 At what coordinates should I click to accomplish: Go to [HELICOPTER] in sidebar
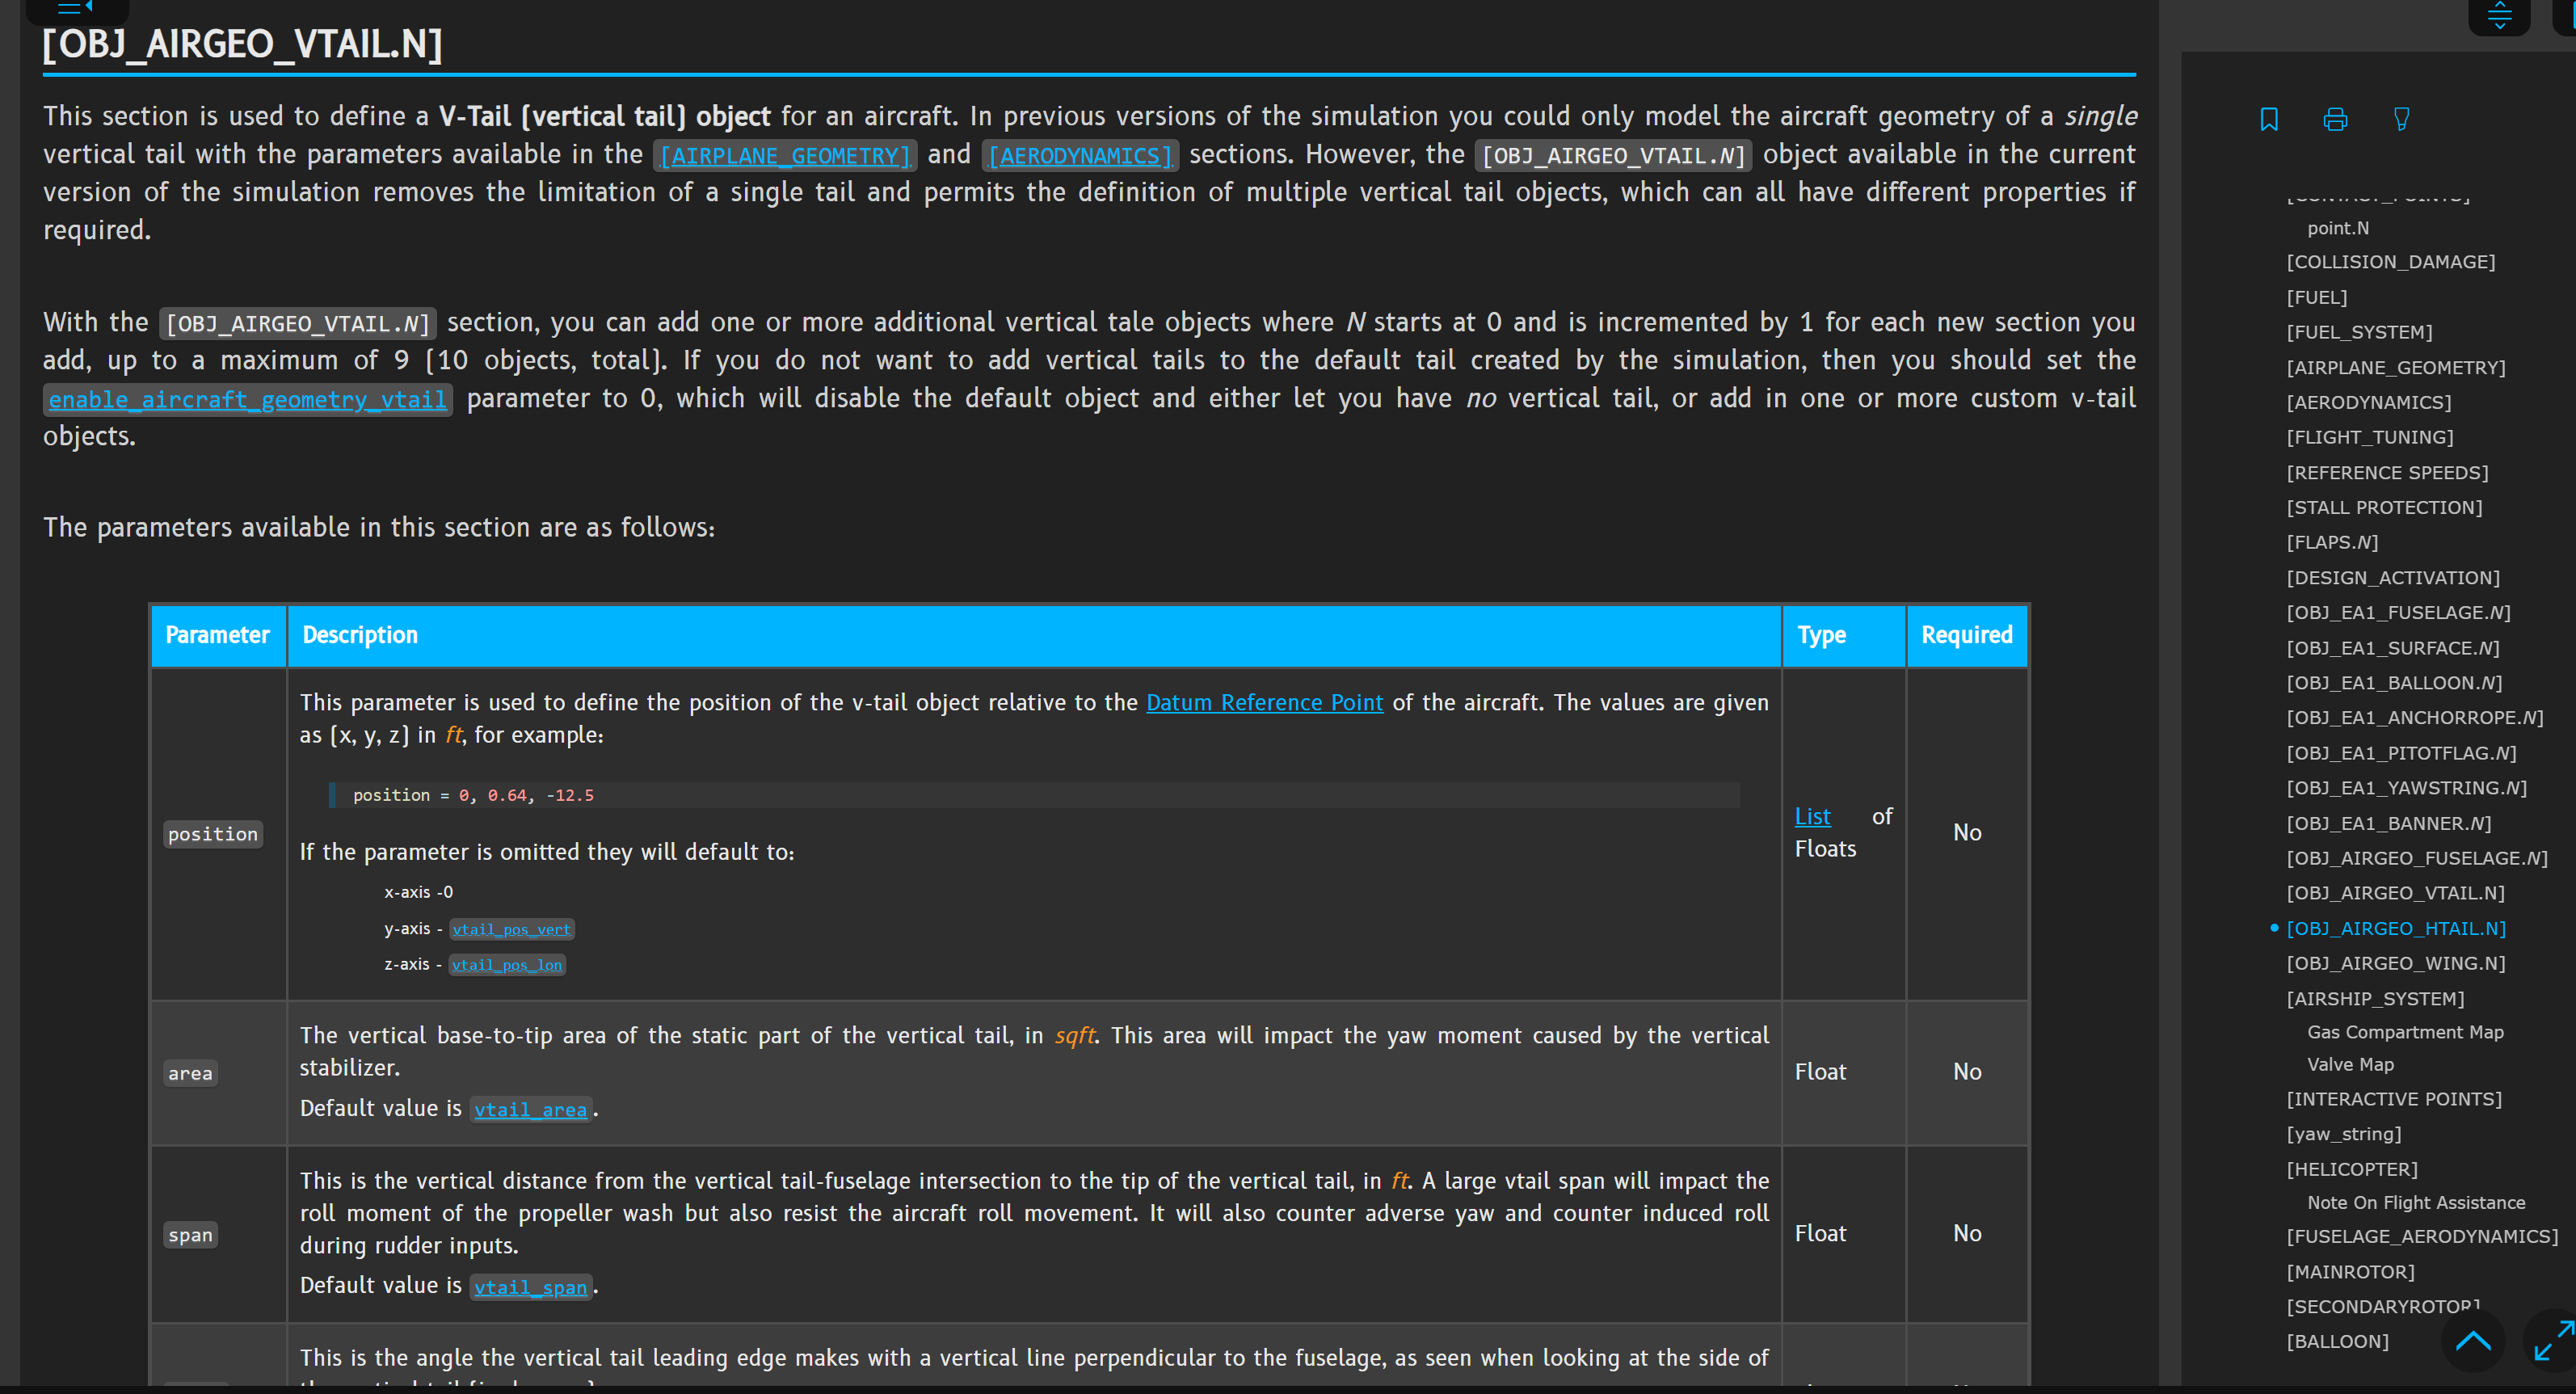[2352, 1169]
